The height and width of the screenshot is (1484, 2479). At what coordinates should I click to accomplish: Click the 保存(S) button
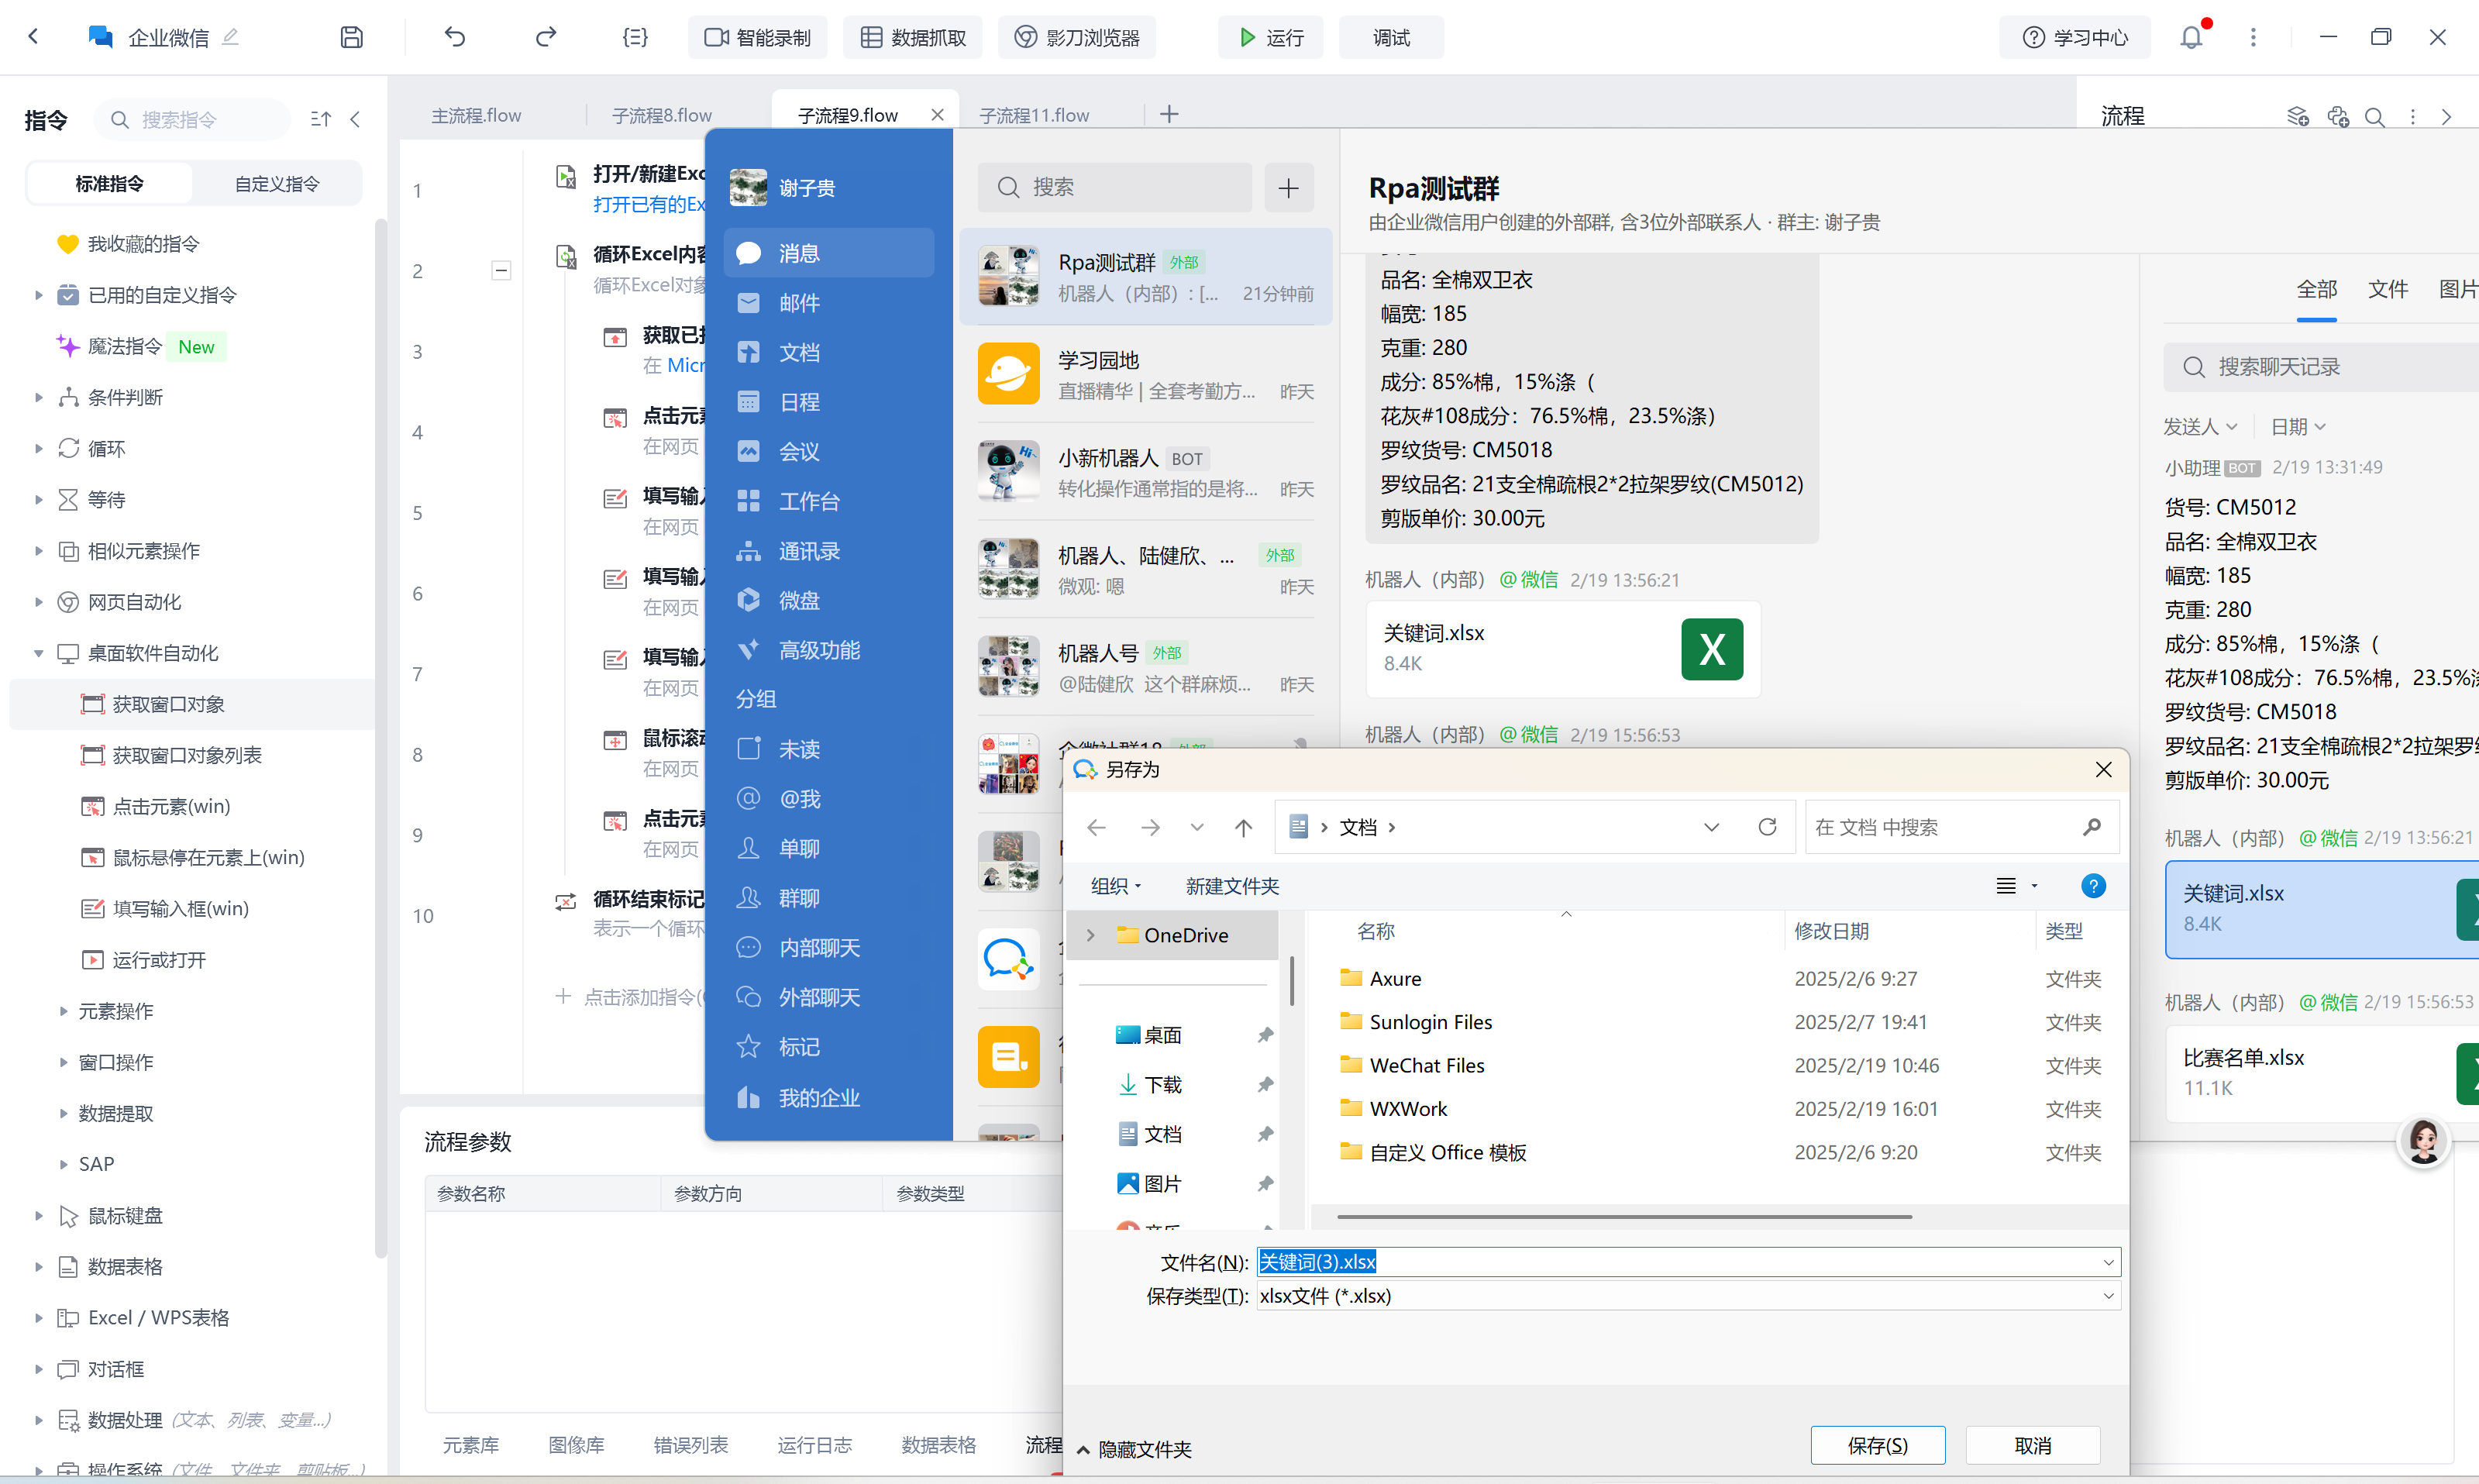point(1877,1445)
